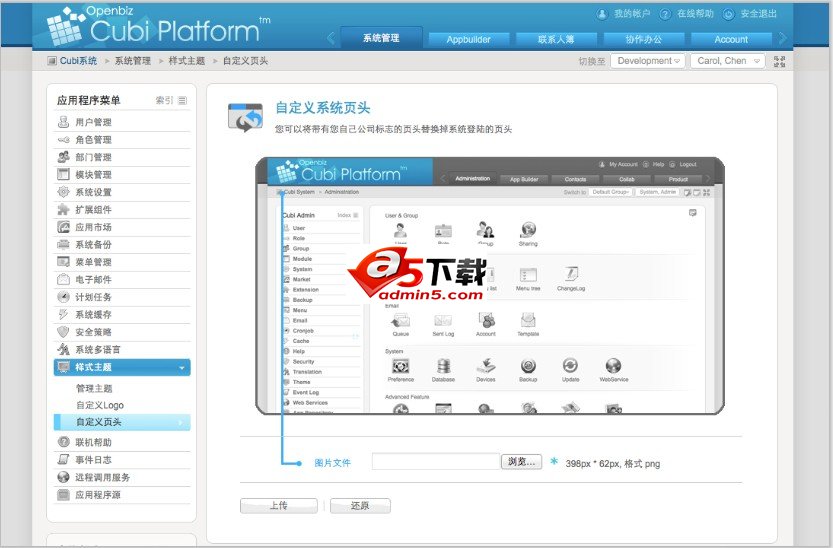Click the 系统多语言 icon
This screenshot has height=548, width=833.
click(63, 349)
